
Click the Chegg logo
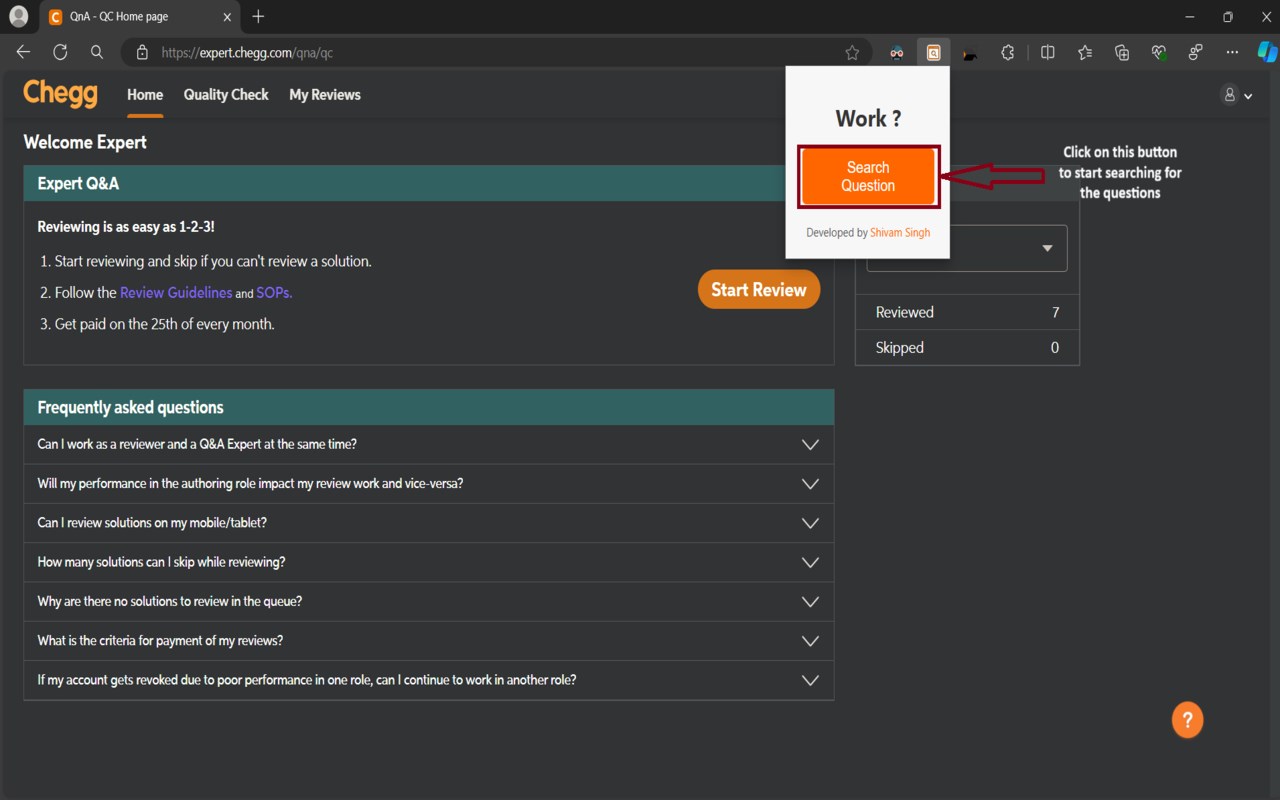tap(61, 94)
